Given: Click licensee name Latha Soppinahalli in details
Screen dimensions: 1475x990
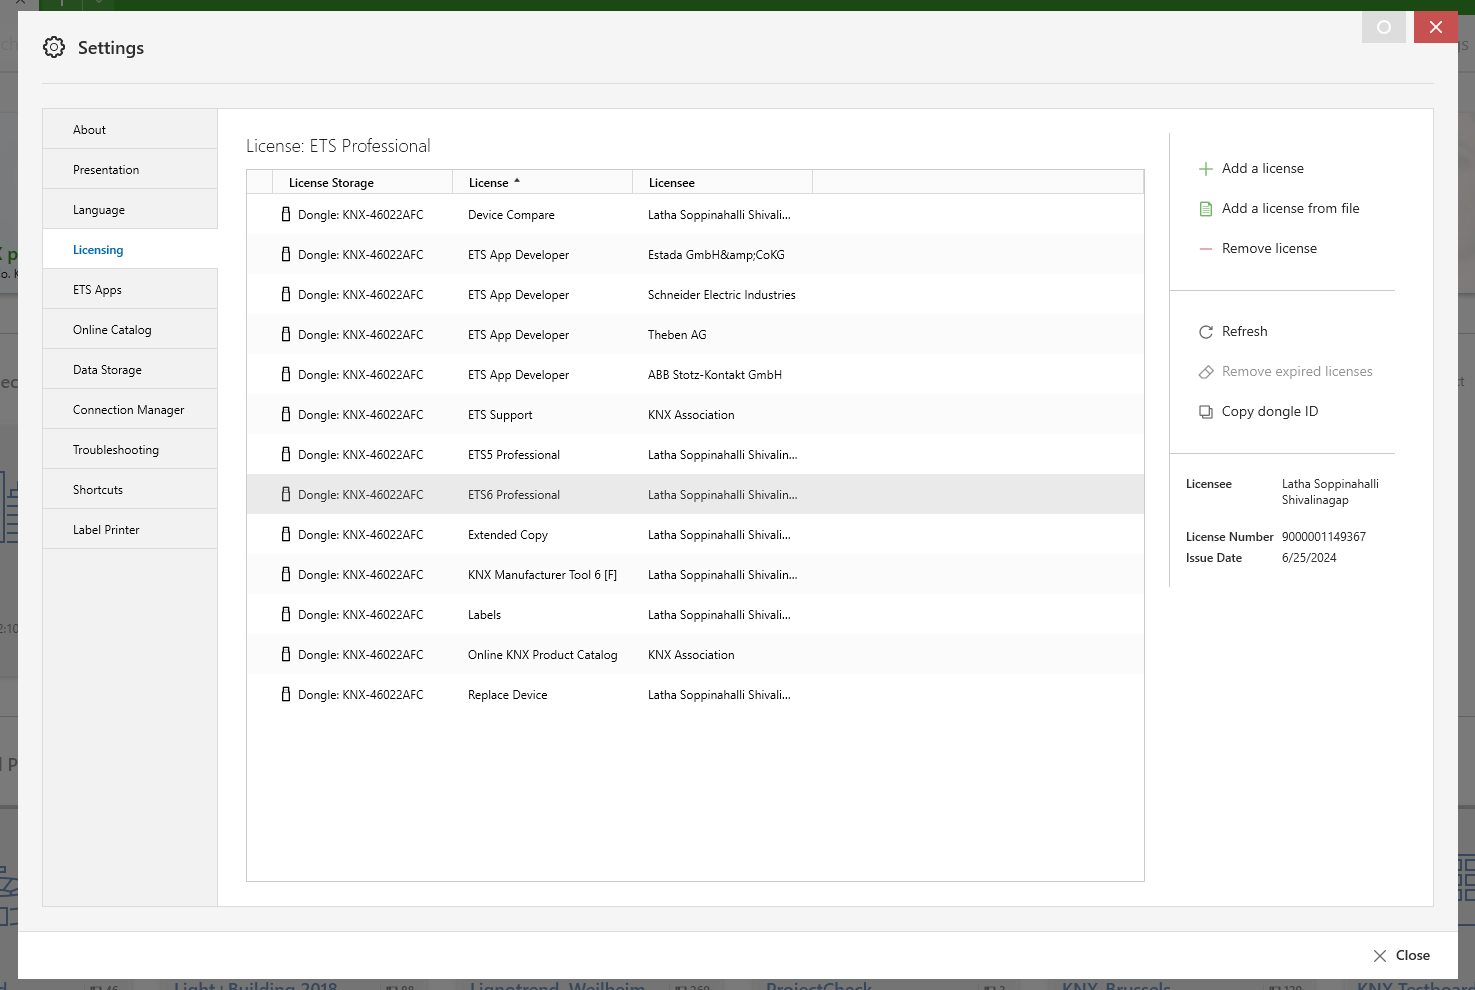Looking at the screenshot, I should 1330,491.
